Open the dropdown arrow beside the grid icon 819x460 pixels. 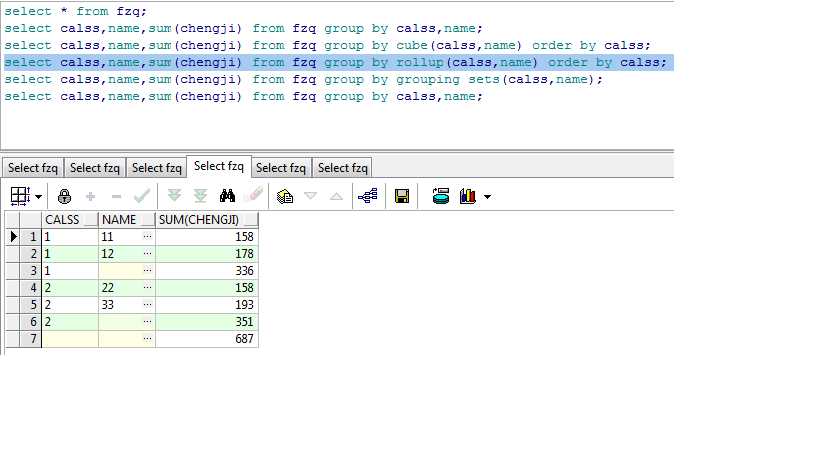[x=39, y=197]
